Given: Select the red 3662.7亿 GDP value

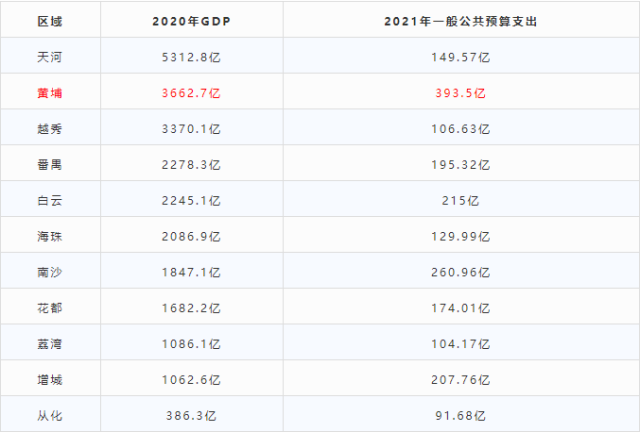Looking at the screenshot, I should click(x=192, y=92).
